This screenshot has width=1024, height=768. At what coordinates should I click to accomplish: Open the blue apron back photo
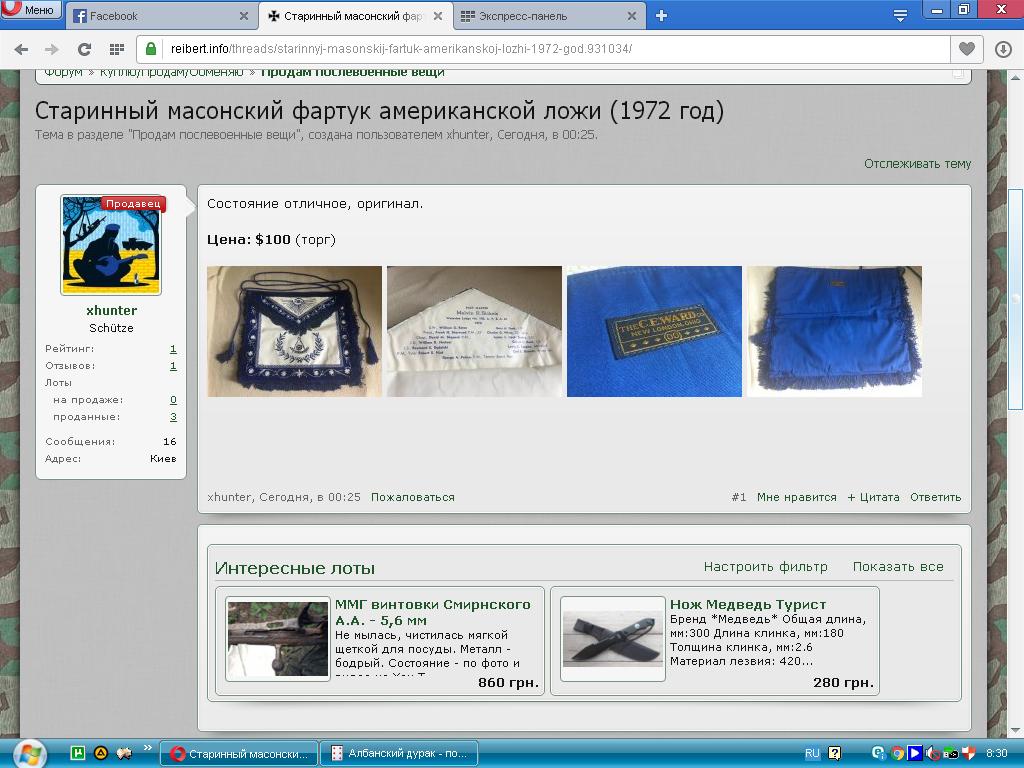[835, 331]
